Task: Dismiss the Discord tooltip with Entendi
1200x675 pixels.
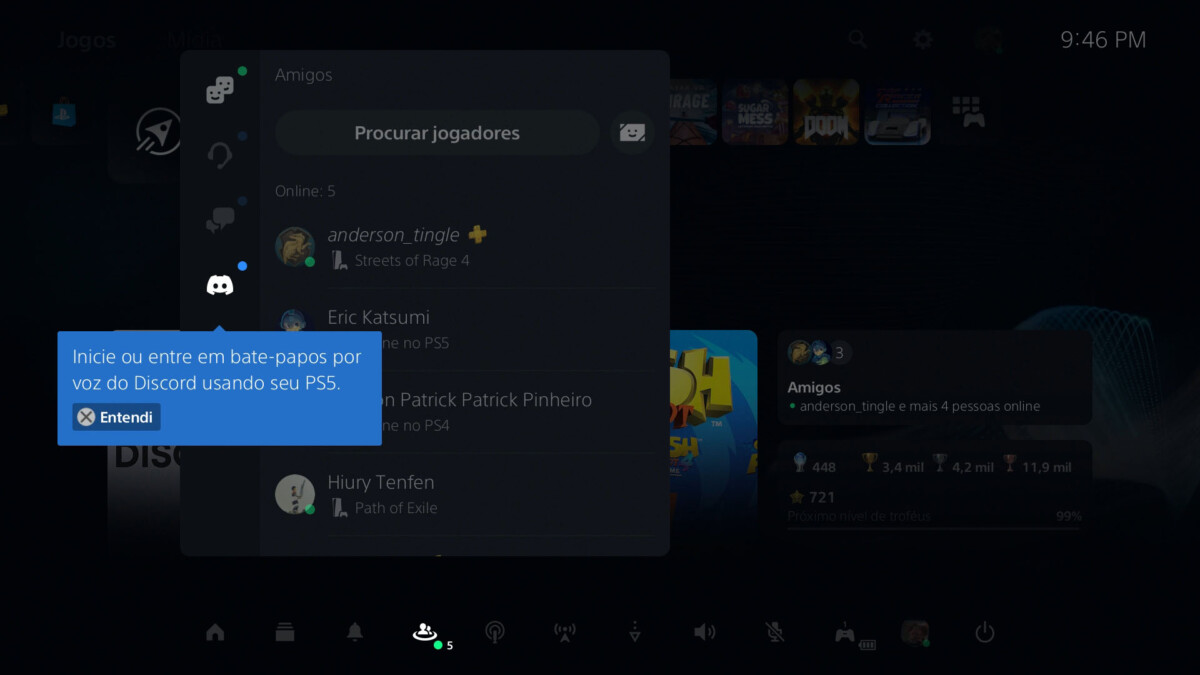Action: tap(116, 417)
